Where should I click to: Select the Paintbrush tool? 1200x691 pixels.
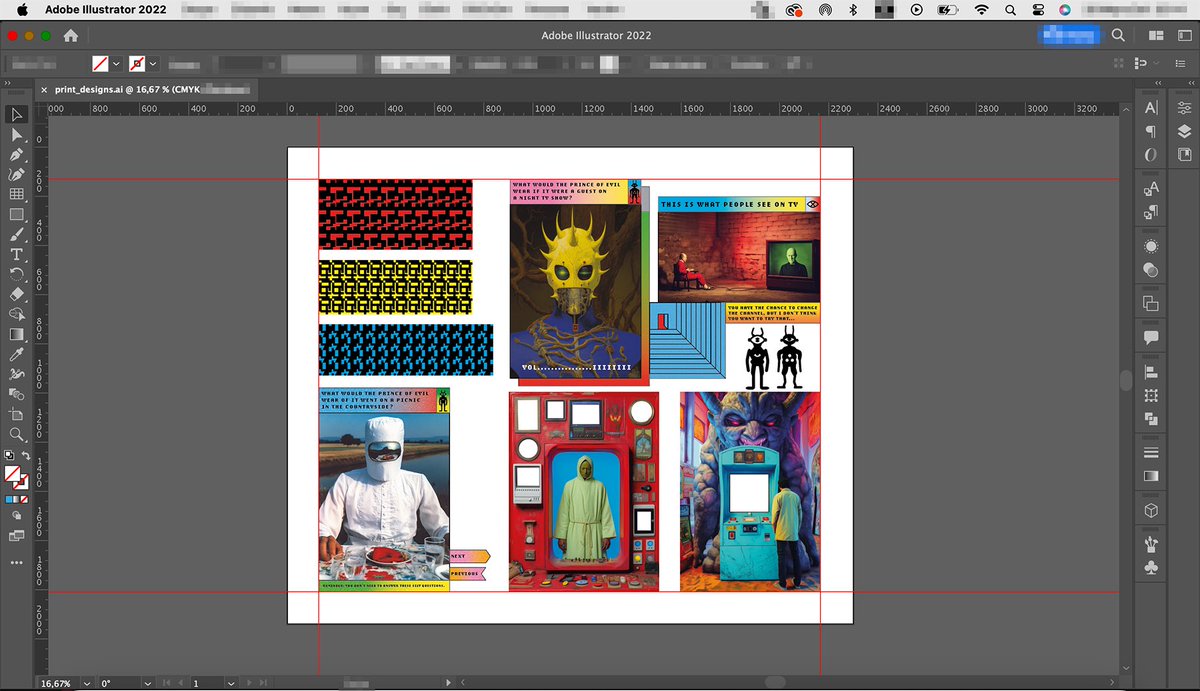(x=16, y=235)
